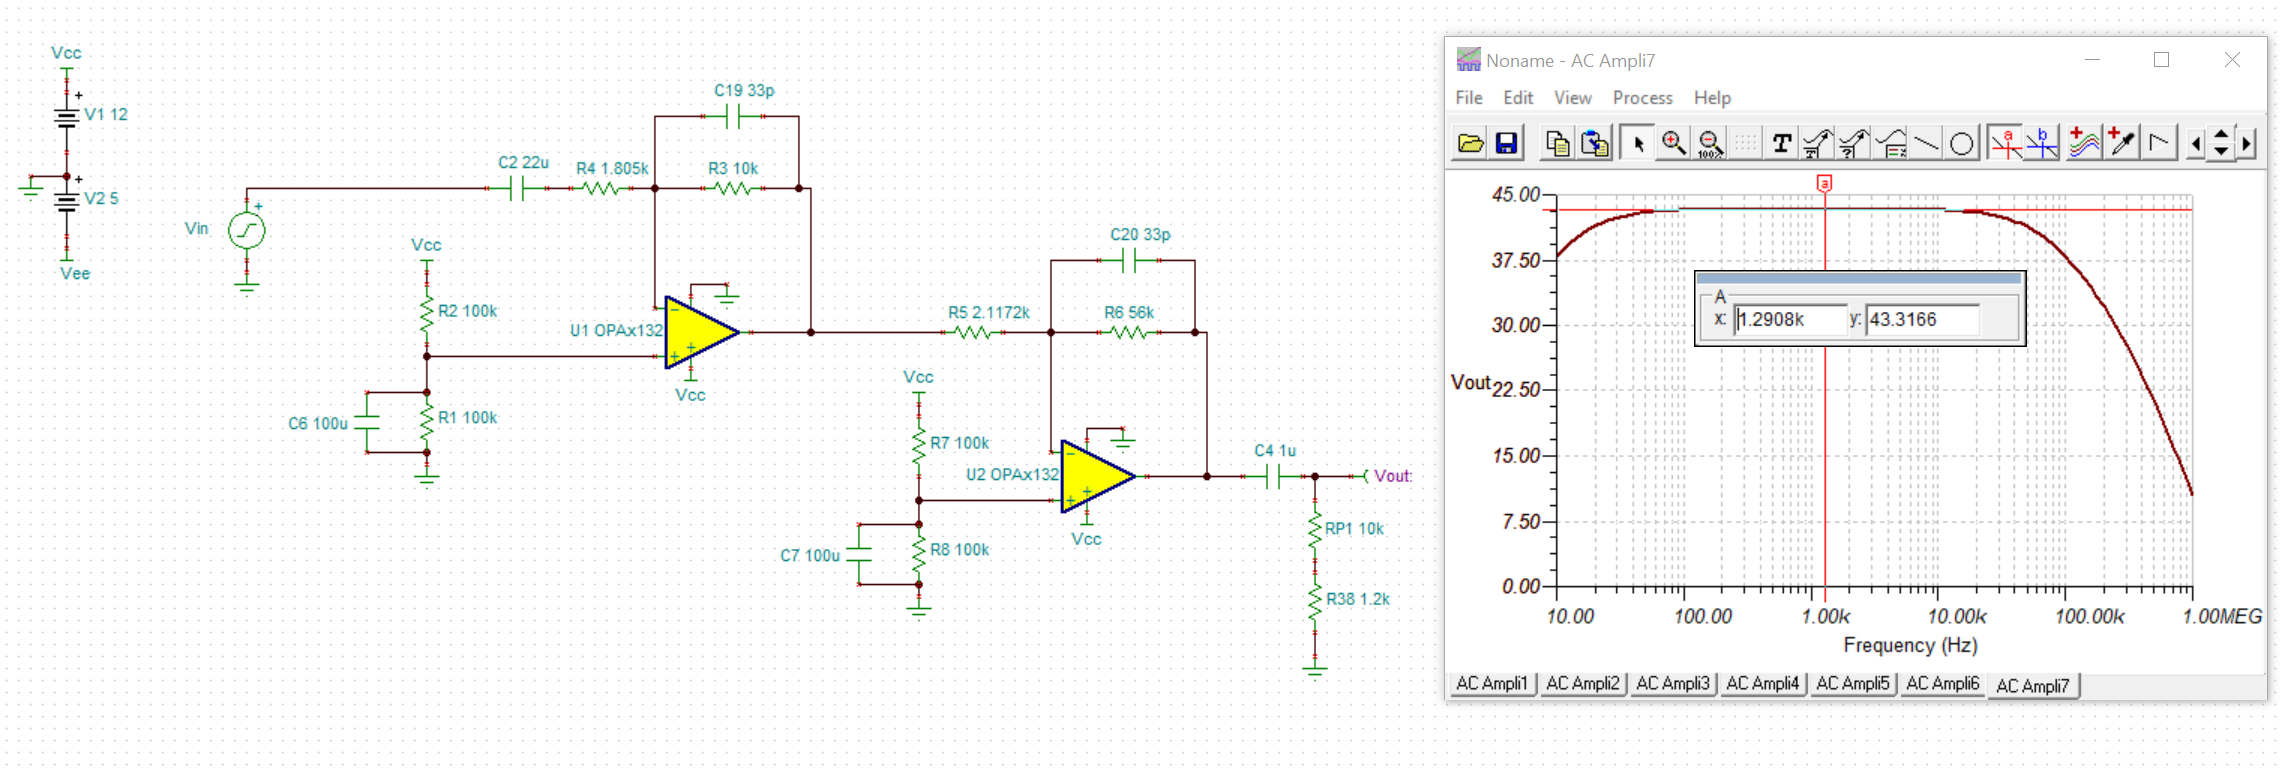
Task: Click the V1 12 battery symbol
Action: click(x=67, y=116)
